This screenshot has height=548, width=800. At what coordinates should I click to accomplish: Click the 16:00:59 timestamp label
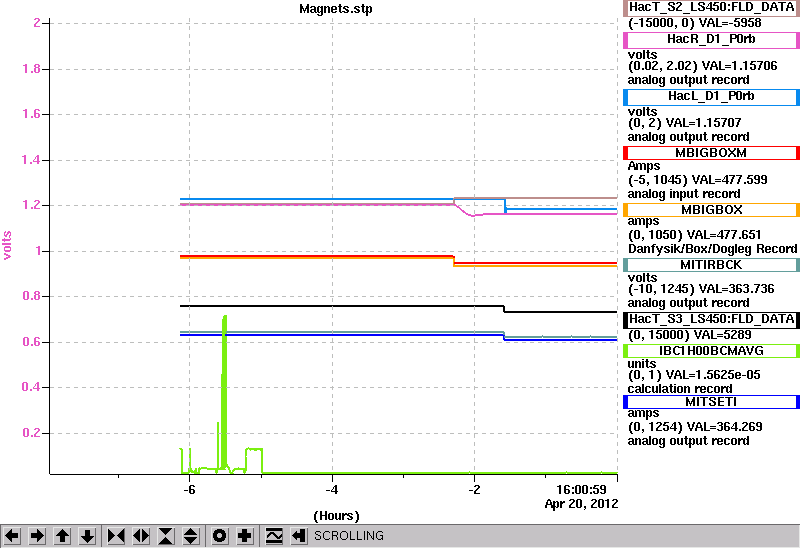[581, 490]
